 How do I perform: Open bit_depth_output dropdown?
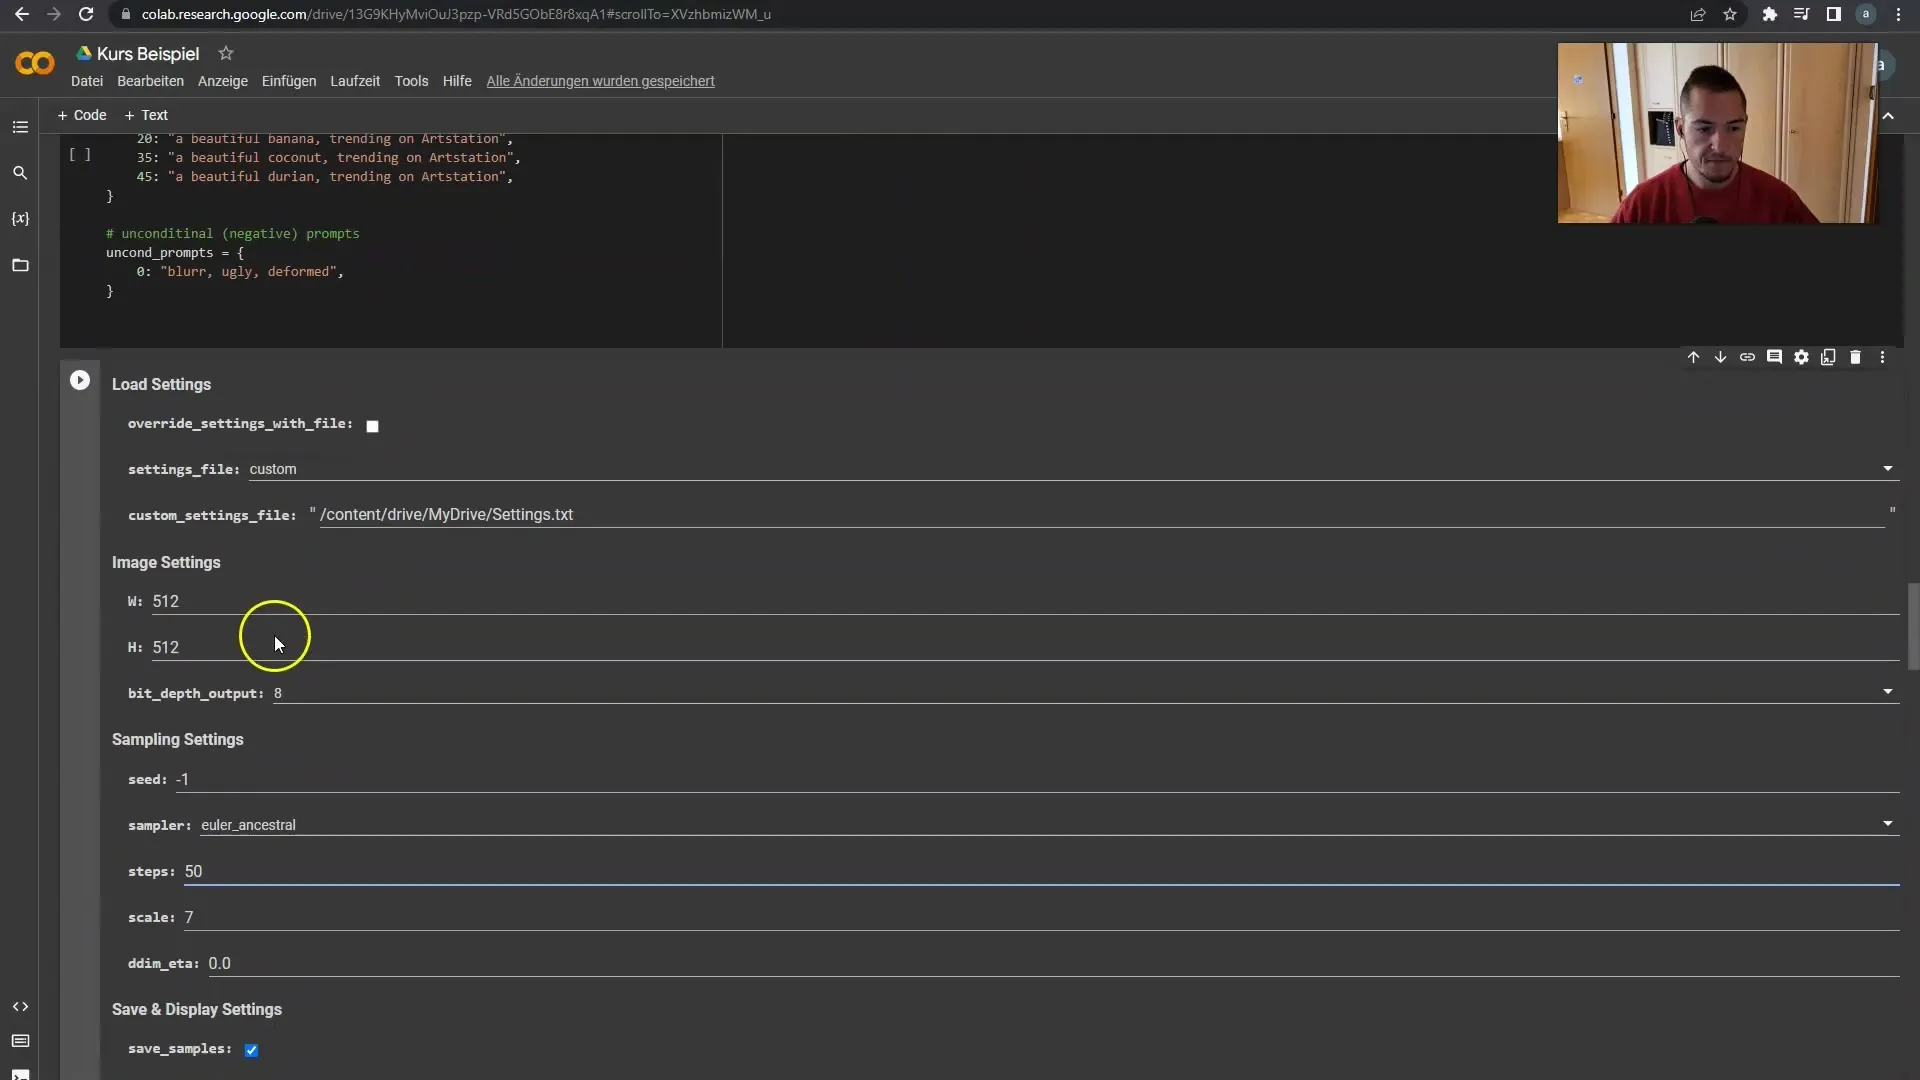point(1086,693)
